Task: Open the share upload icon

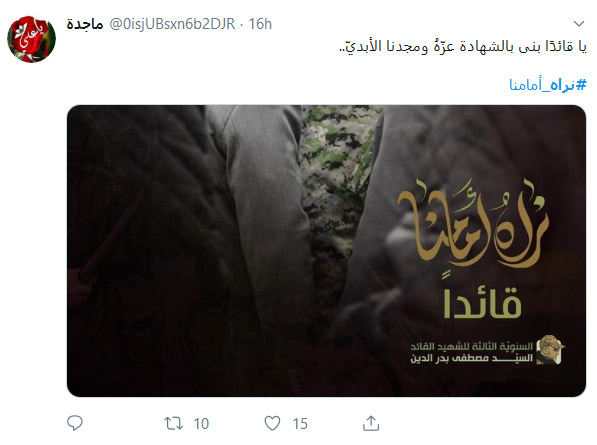Action: tap(371, 423)
